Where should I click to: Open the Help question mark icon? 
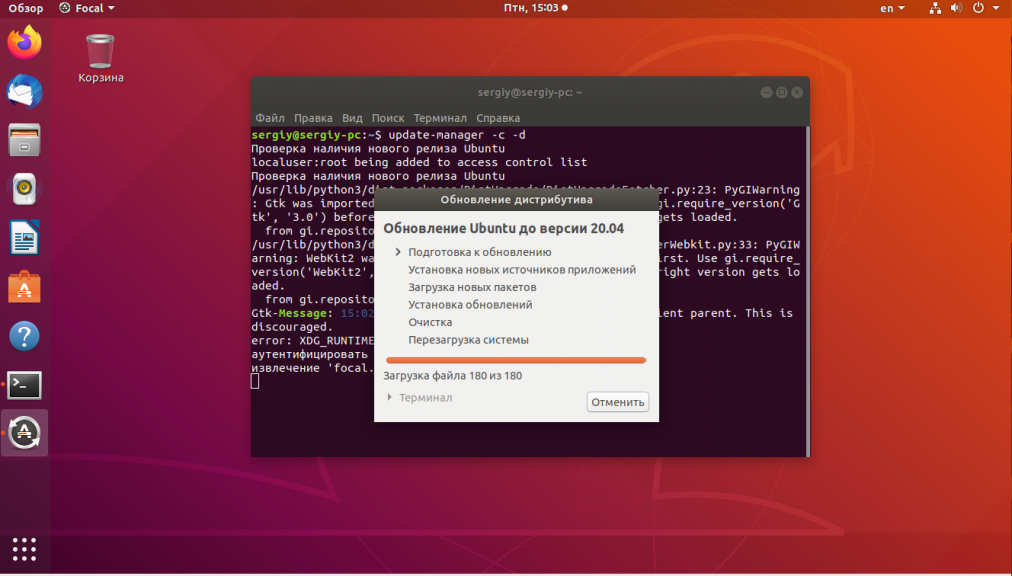[x=25, y=336]
